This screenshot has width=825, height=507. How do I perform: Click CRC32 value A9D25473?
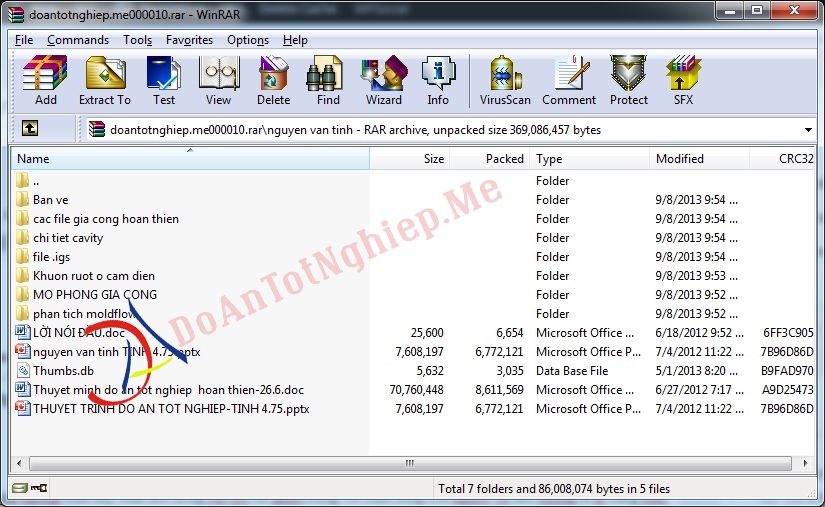pos(787,389)
